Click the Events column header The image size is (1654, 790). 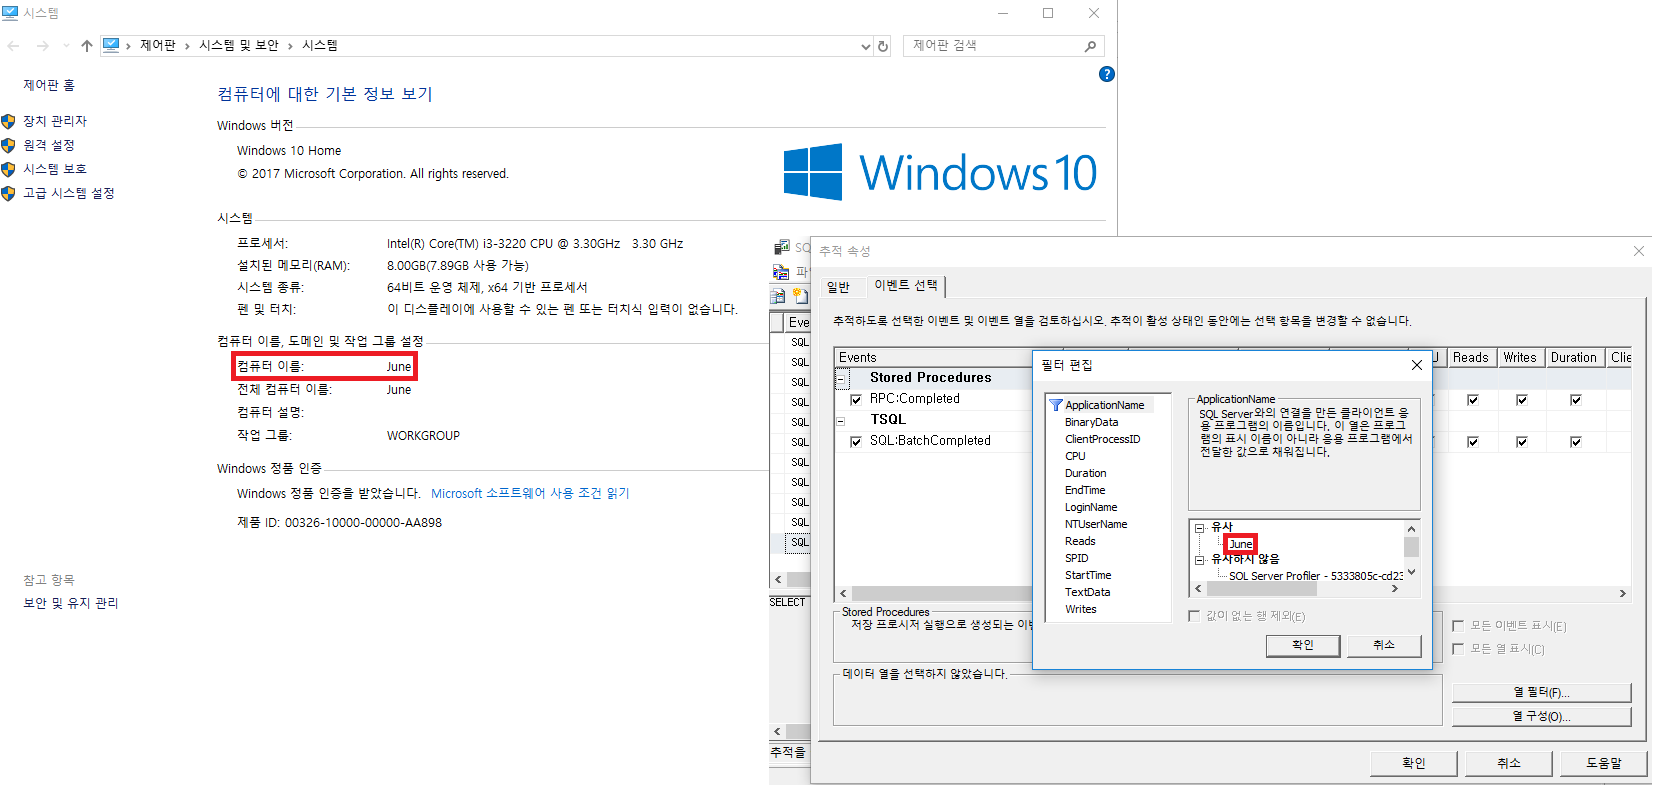(933, 358)
